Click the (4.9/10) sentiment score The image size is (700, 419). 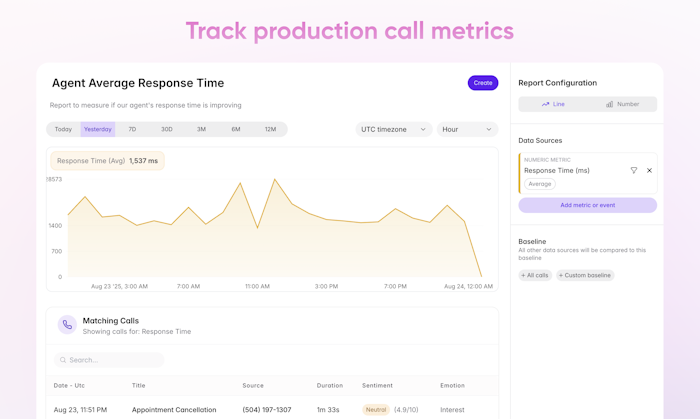click(406, 410)
